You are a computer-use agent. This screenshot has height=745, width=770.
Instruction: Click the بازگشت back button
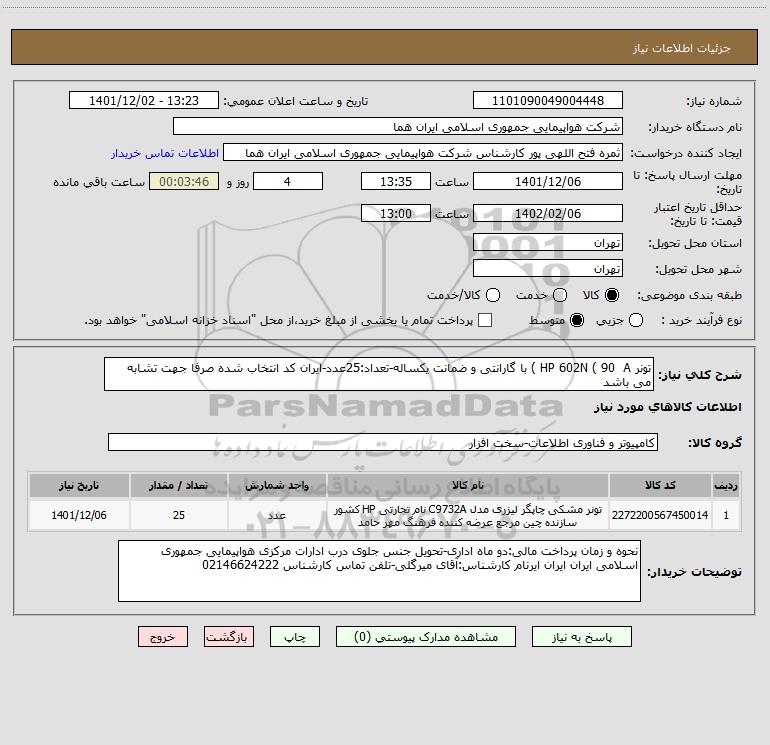(229, 636)
